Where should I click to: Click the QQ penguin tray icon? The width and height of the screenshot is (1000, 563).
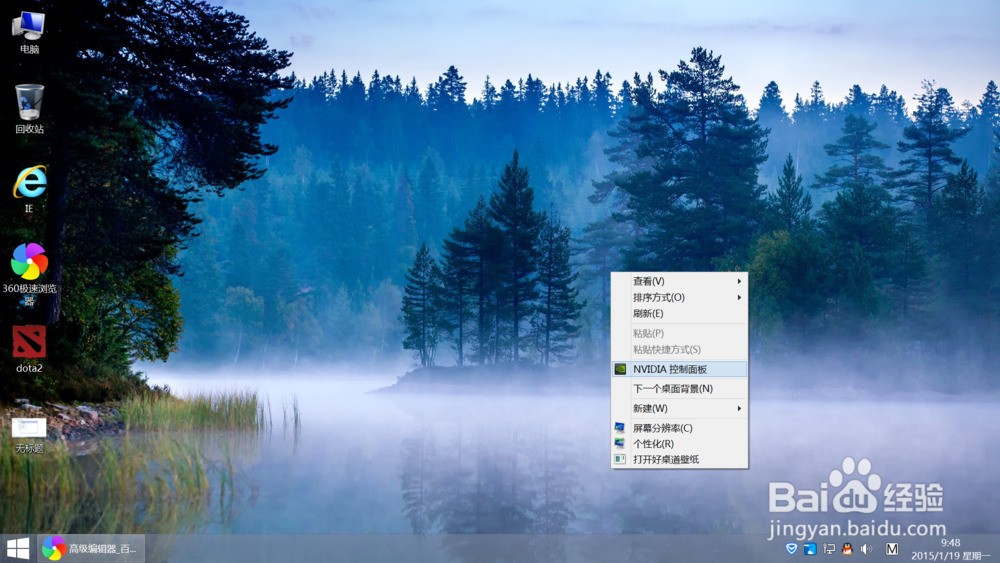point(847,549)
